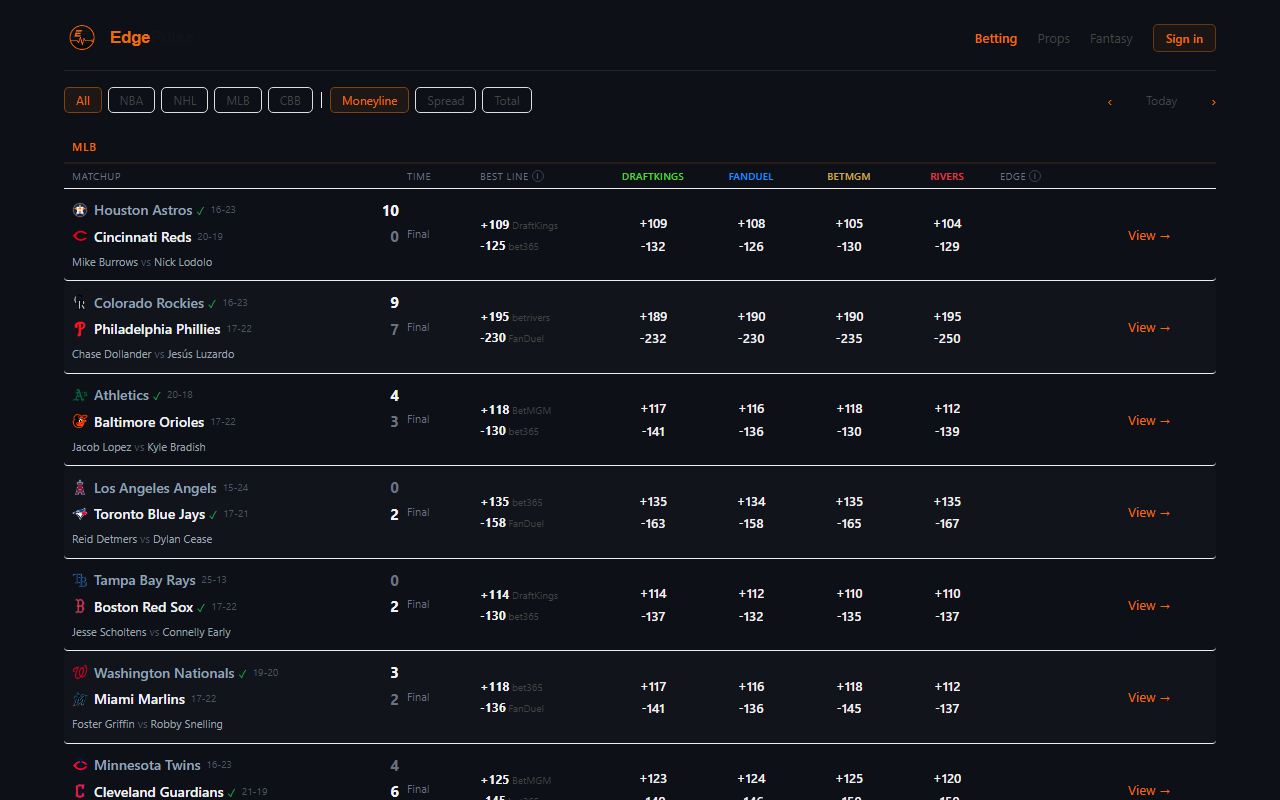Click the Astros +109 DraftKings column odds
The image size is (1280, 800).
(x=653, y=224)
